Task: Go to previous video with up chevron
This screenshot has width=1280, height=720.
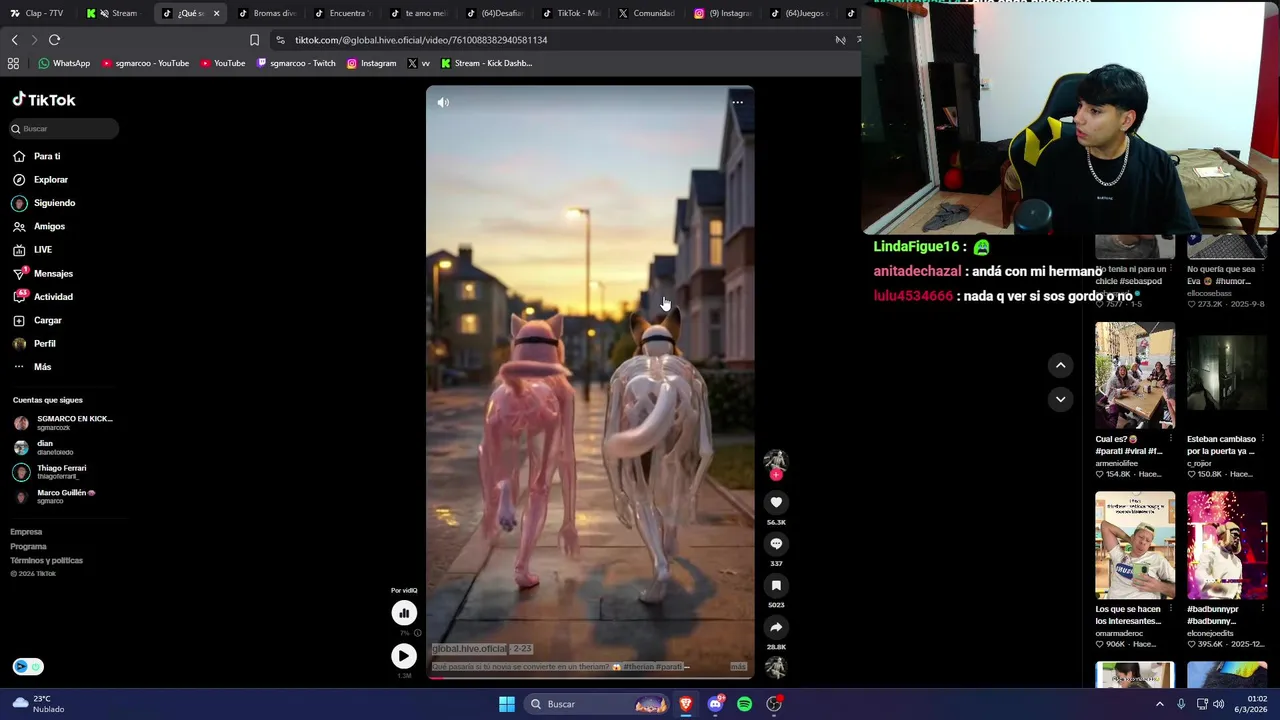Action: [1061, 365]
